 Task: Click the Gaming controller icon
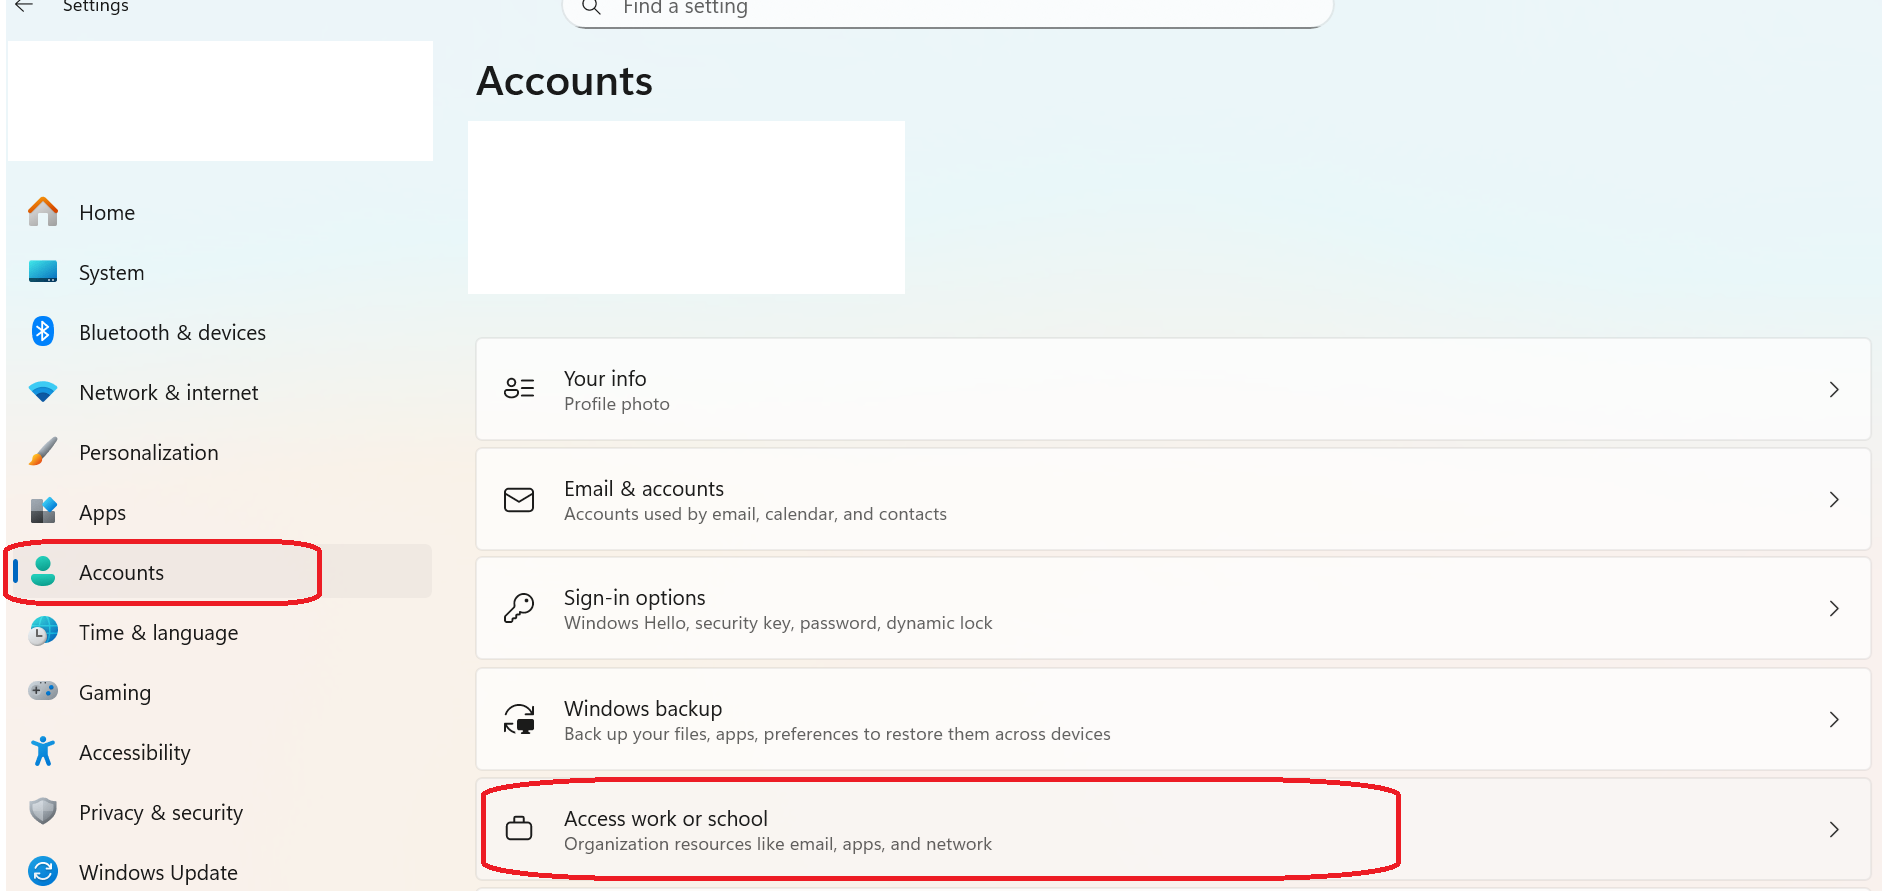[x=43, y=691]
